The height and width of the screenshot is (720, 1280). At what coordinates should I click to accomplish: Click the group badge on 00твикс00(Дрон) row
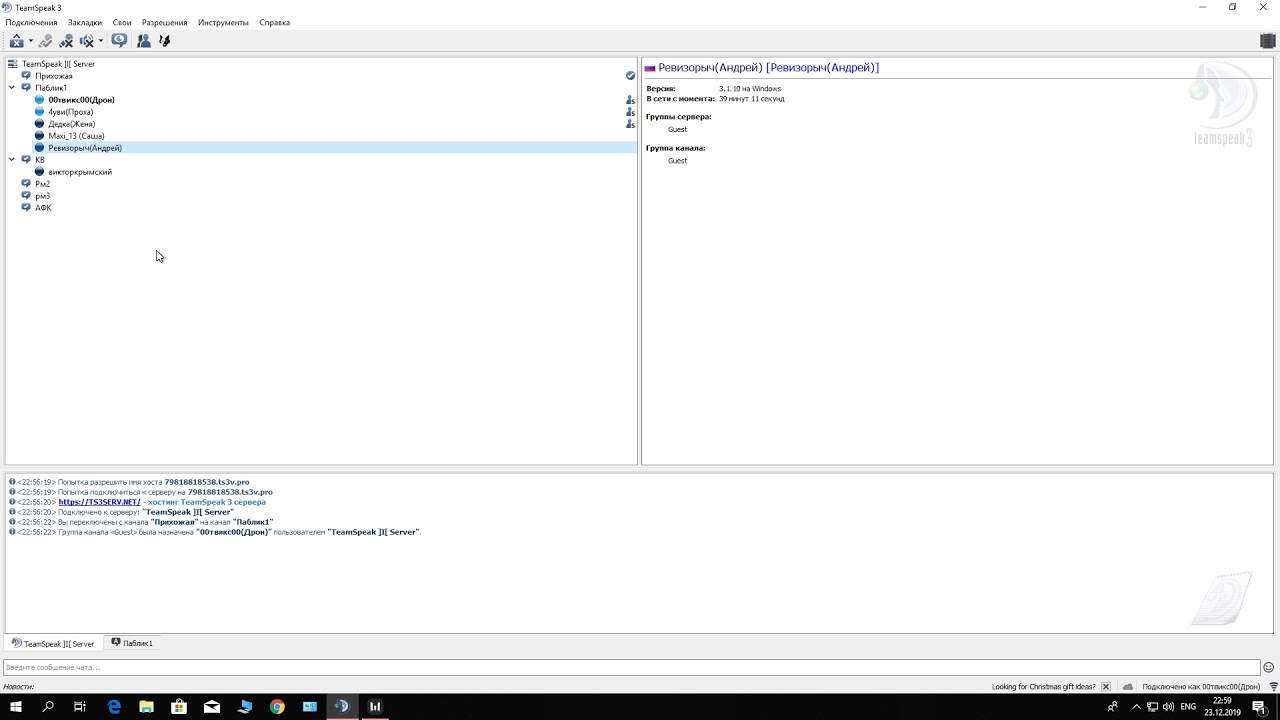pyautogui.click(x=630, y=100)
